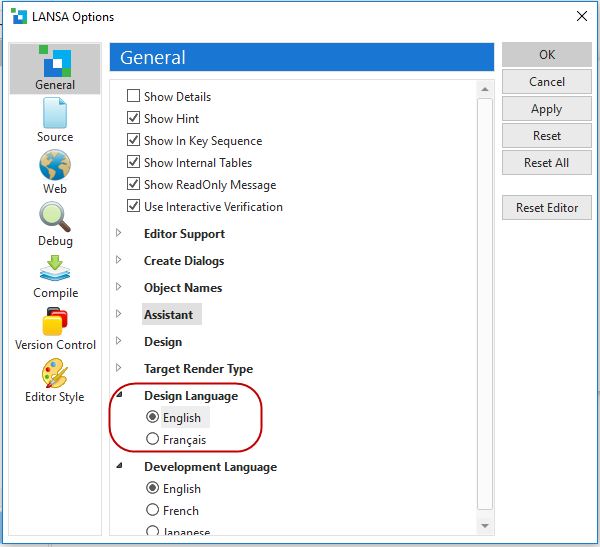This screenshot has width=600, height=547.
Task: Toggle Use Interactive Verification checkbox
Action: pyautogui.click(x=134, y=207)
